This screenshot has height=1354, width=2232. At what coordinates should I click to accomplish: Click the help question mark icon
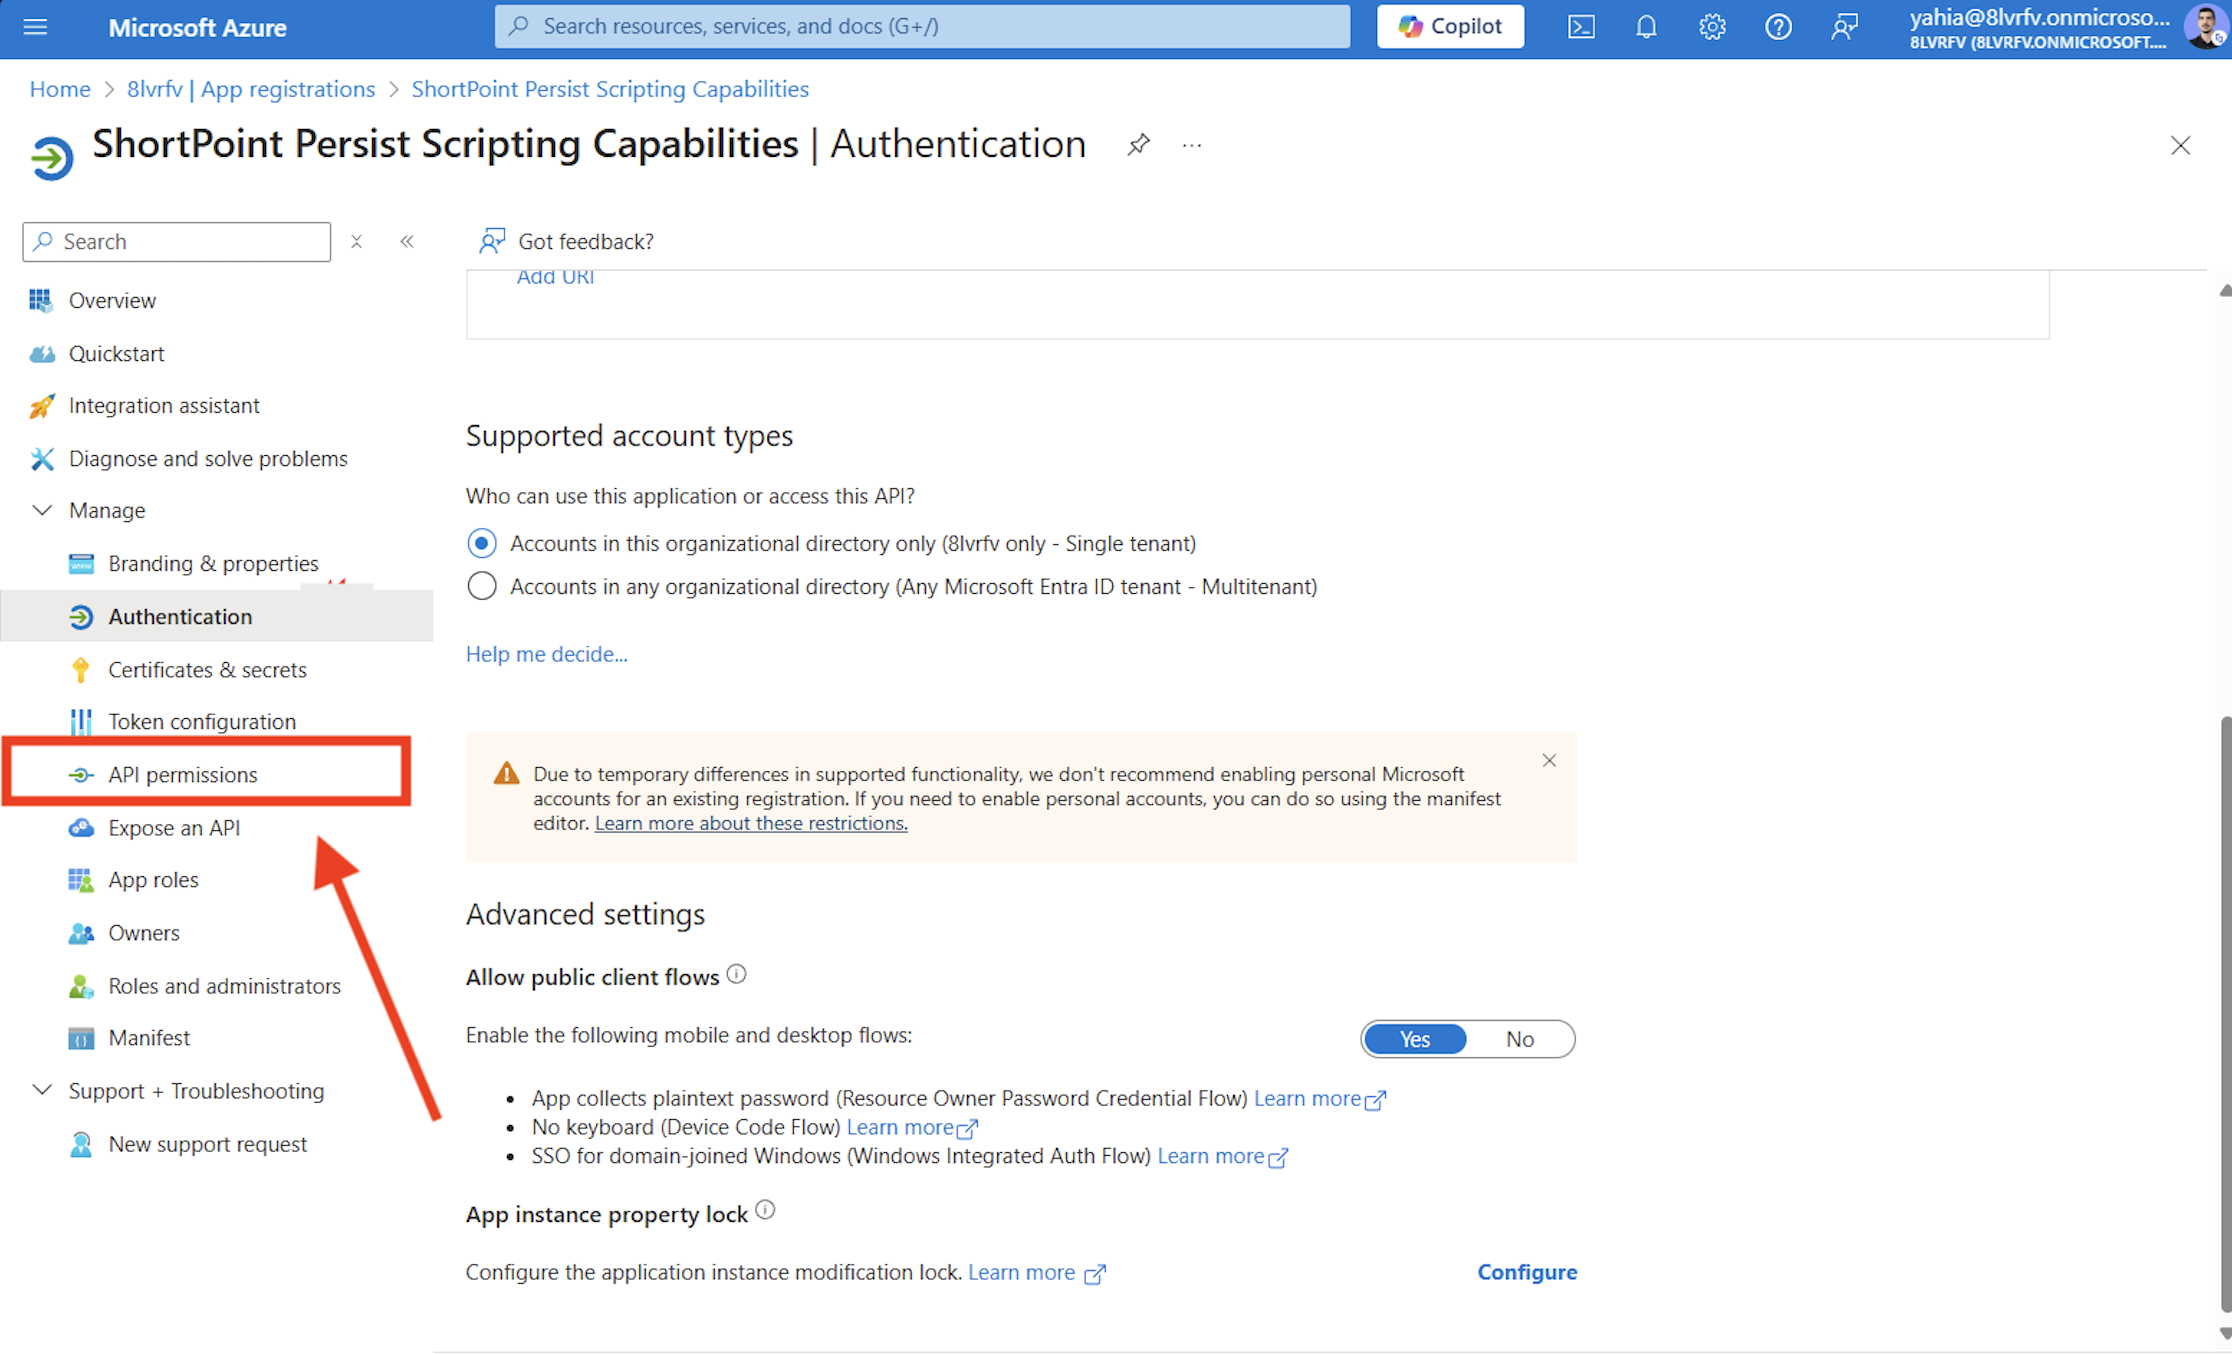click(x=1778, y=27)
